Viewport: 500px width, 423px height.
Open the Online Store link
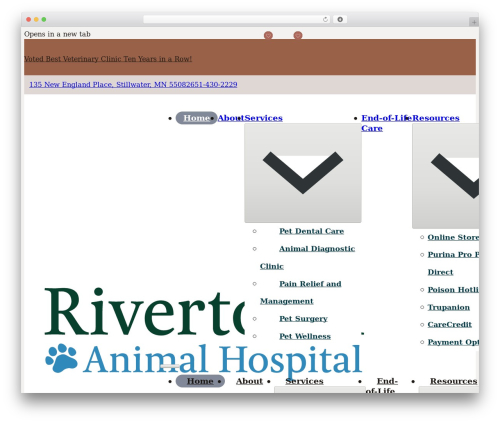[453, 237]
